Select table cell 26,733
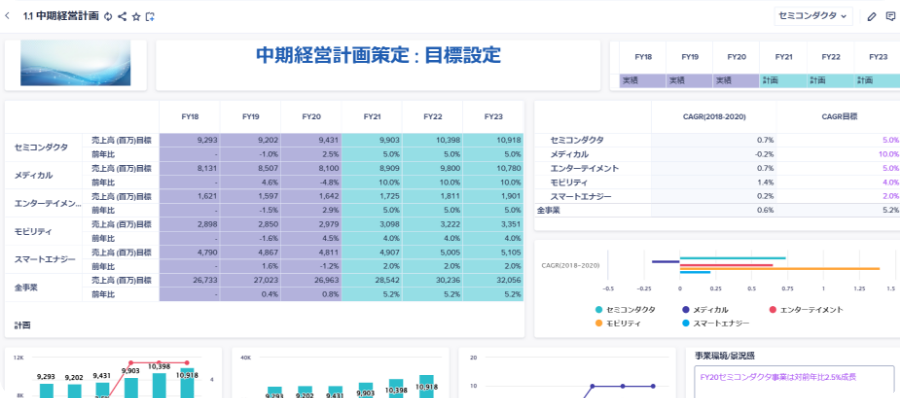The height and width of the screenshot is (398, 900). (189, 280)
